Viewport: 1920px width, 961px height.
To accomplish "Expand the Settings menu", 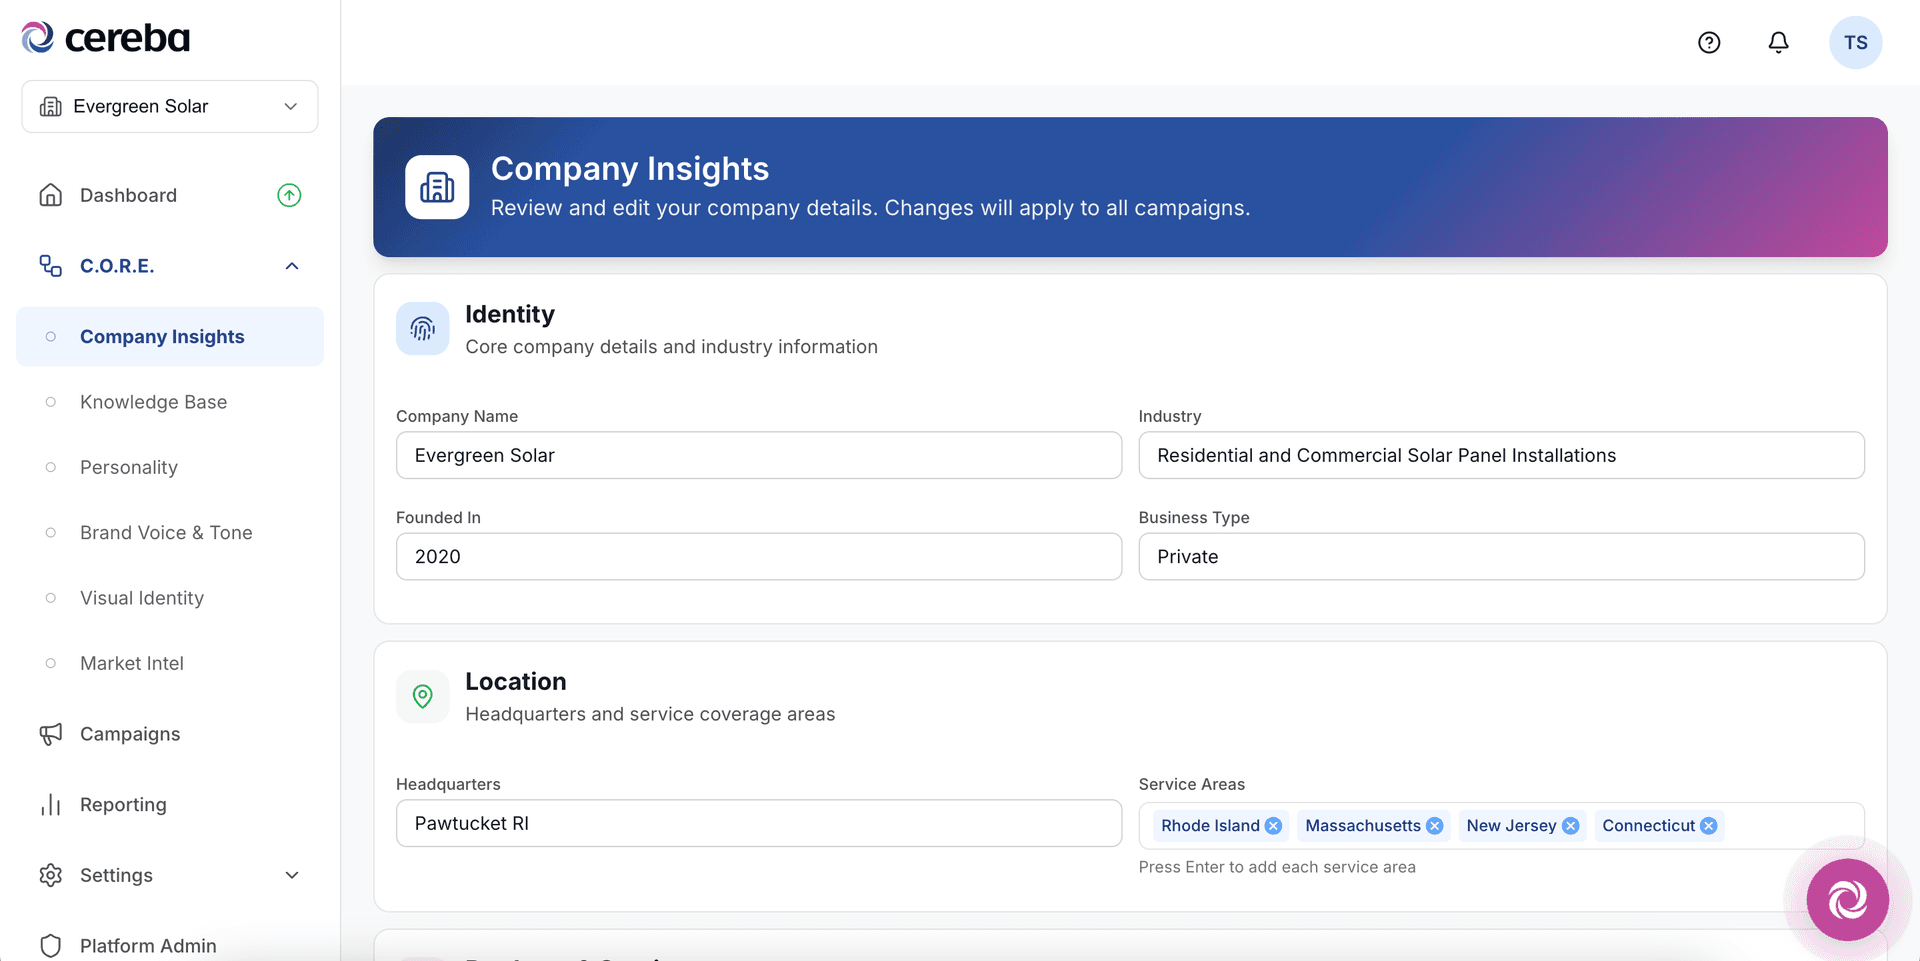I will [x=291, y=875].
